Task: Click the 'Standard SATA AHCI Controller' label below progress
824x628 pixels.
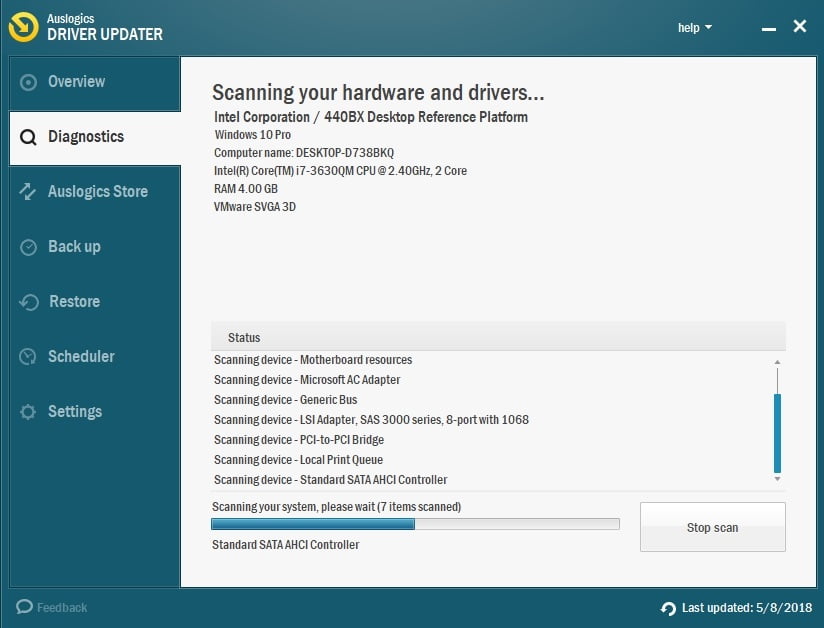Action: [x=285, y=545]
